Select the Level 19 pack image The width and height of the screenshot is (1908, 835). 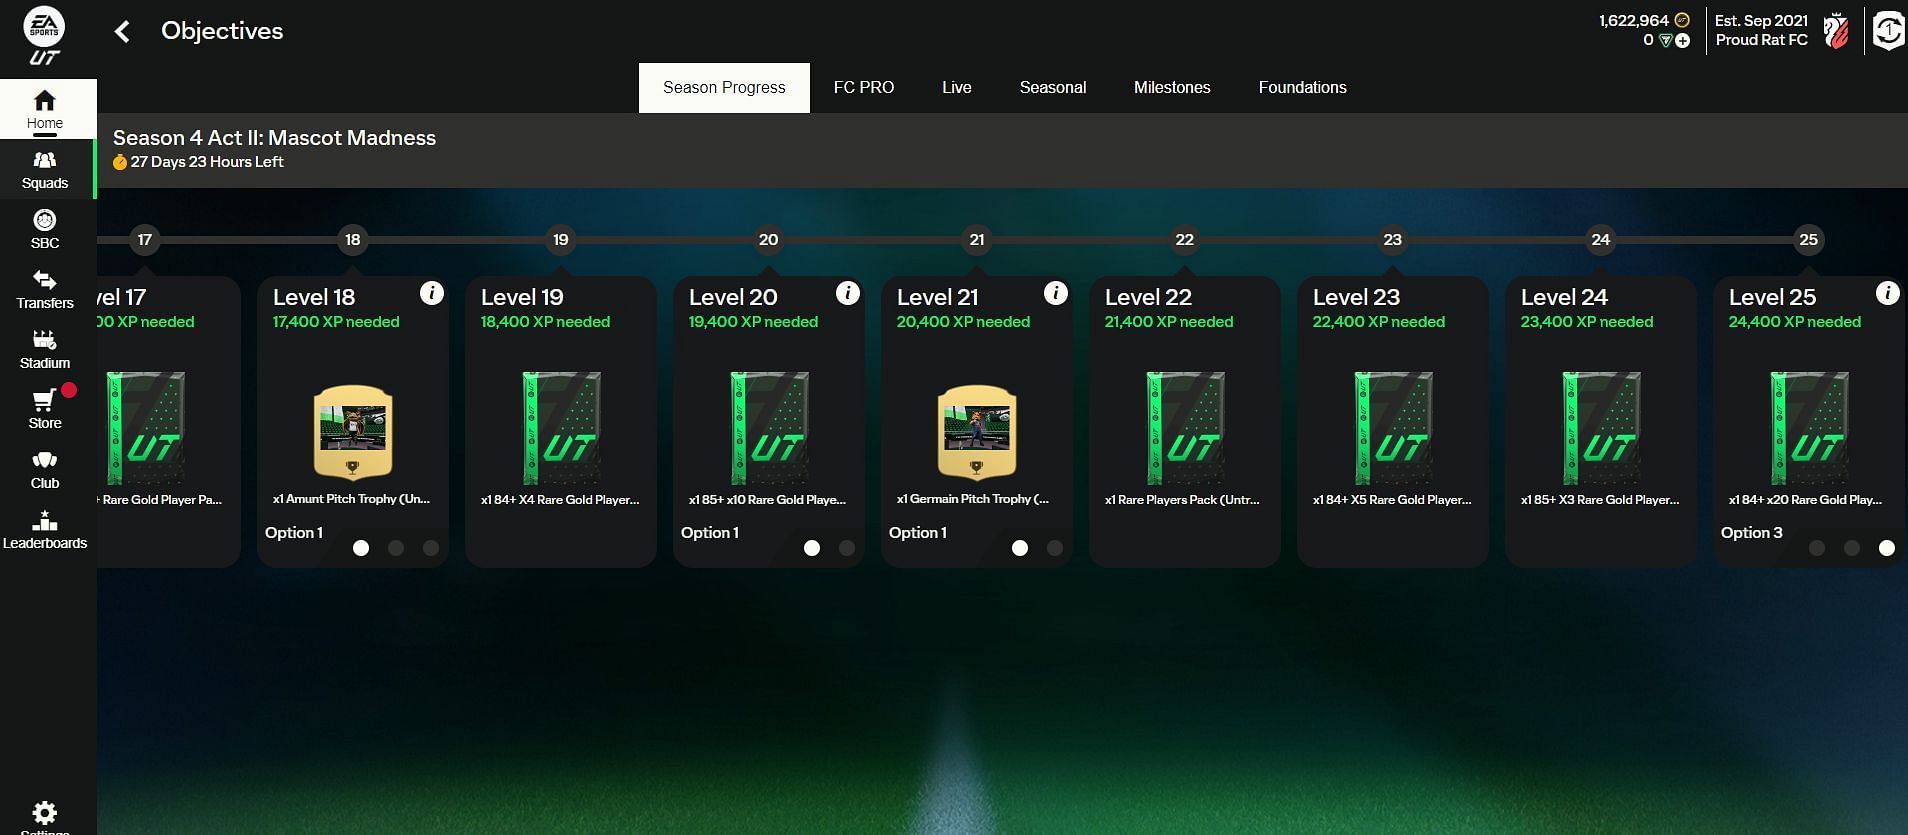click(x=561, y=428)
